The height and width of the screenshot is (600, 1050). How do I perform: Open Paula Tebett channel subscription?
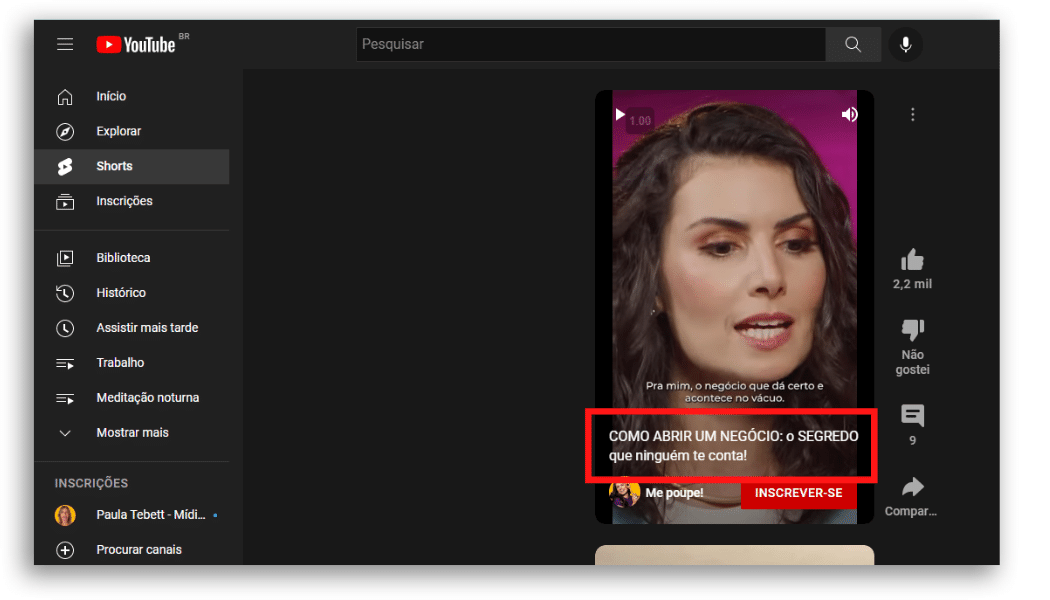[132, 515]
